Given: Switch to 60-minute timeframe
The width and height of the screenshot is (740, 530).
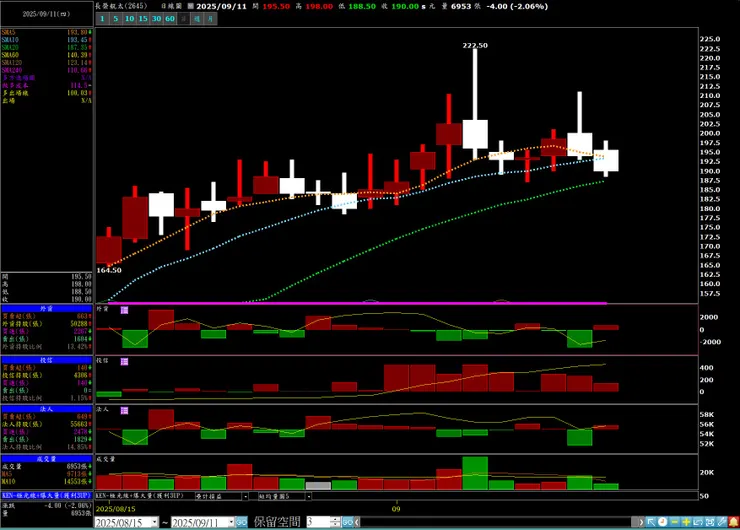Looking at the screenshot, I should click(170, 19).
